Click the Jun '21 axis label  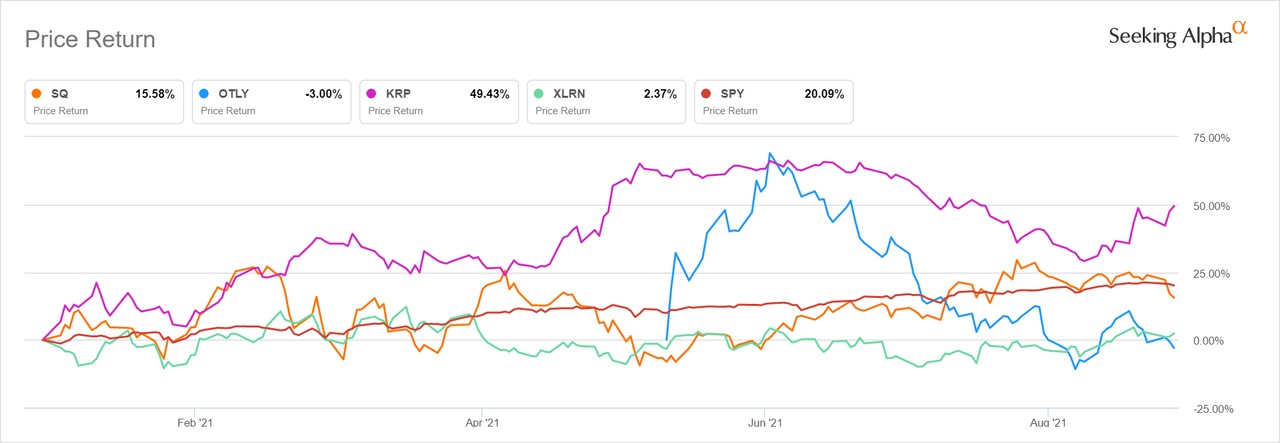point(764,423)
